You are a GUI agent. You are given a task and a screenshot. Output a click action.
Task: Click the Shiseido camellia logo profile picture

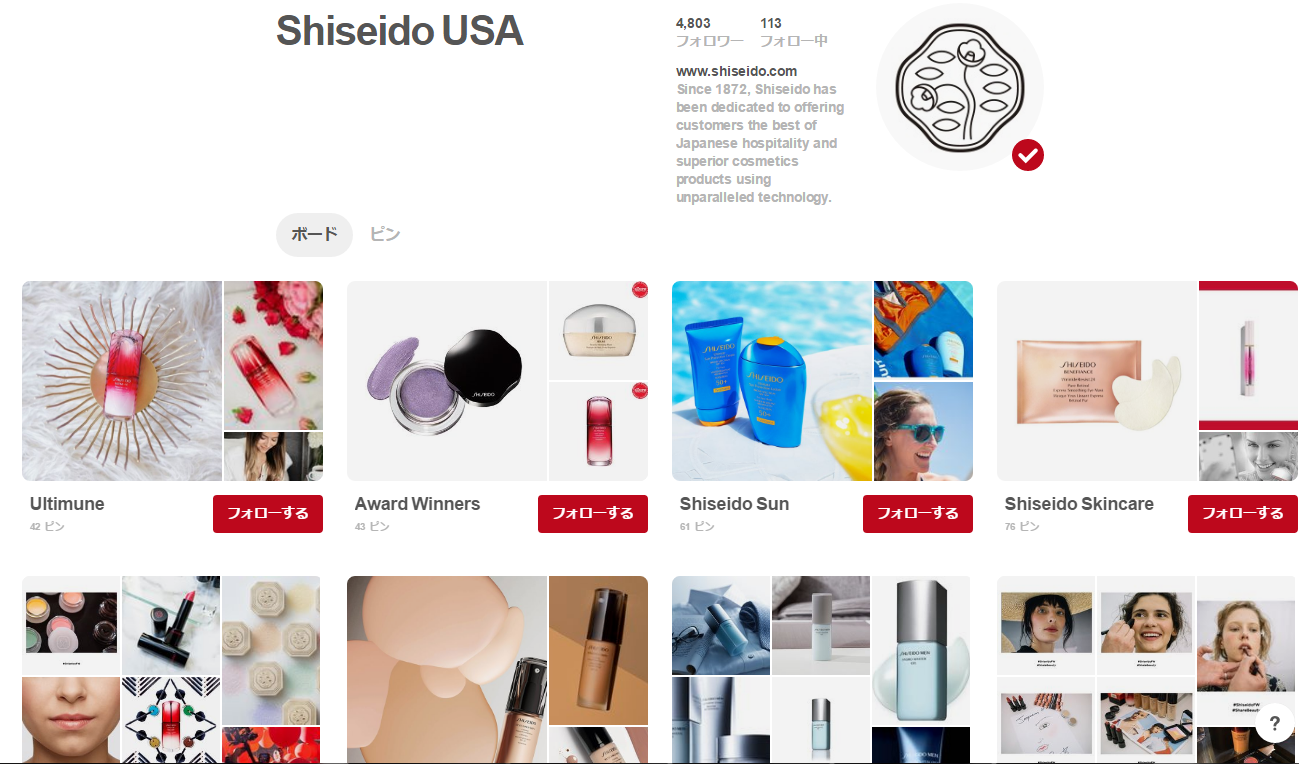pyautogui.click(x=959, y=88)
